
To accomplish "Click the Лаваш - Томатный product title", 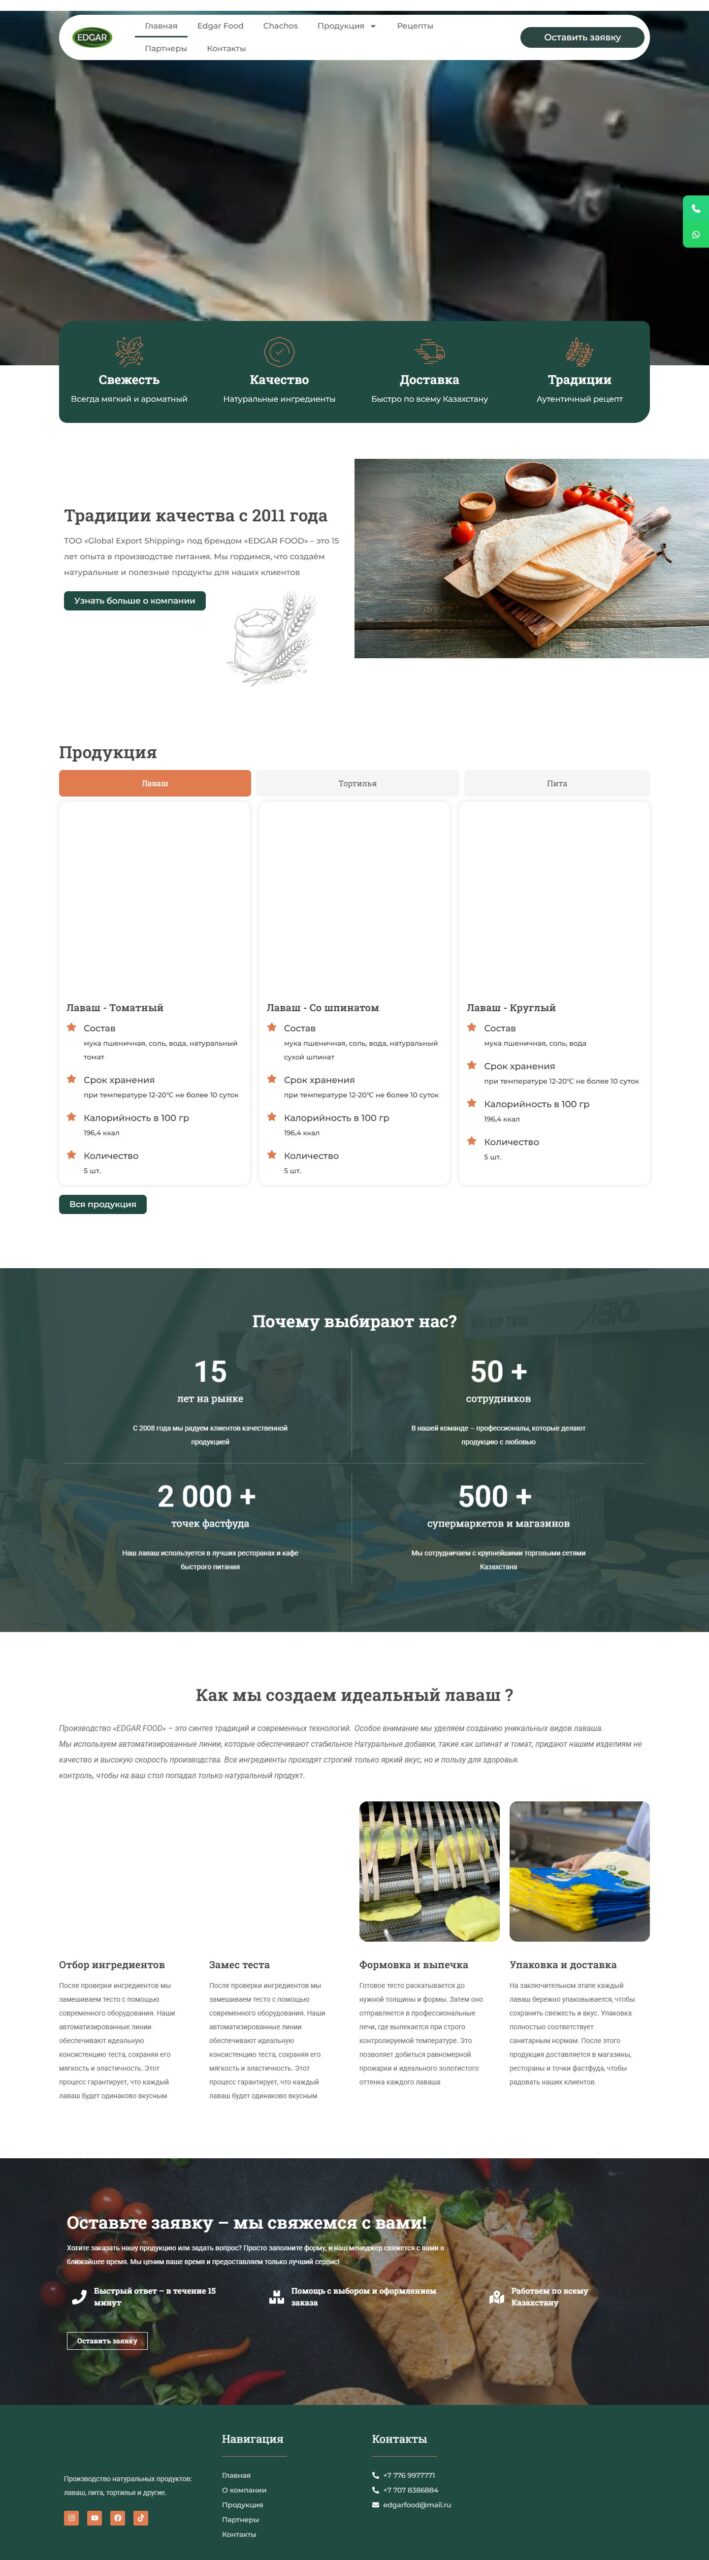I will coord(115,1007).
